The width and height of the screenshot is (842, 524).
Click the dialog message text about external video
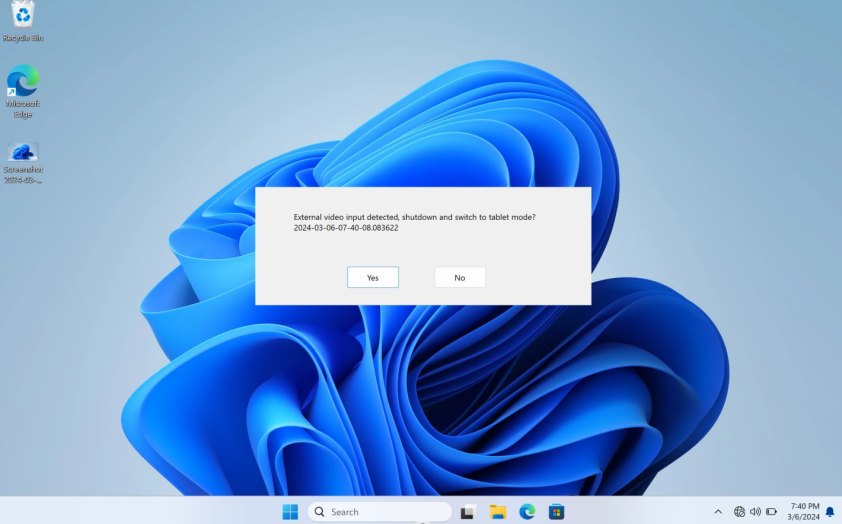click(x=414, y=217)
